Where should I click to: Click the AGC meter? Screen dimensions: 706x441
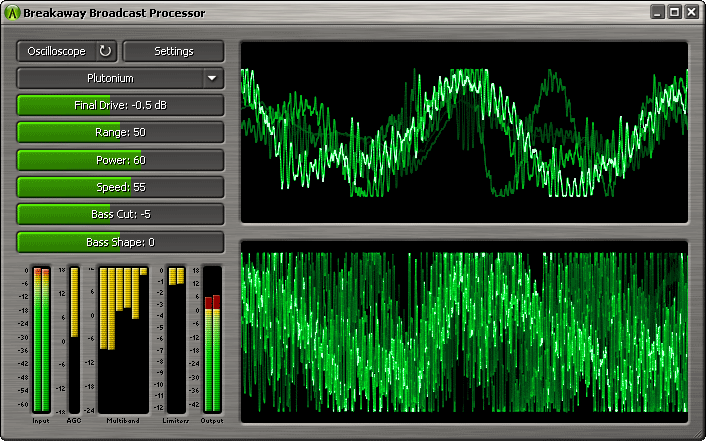pos(73,339)
